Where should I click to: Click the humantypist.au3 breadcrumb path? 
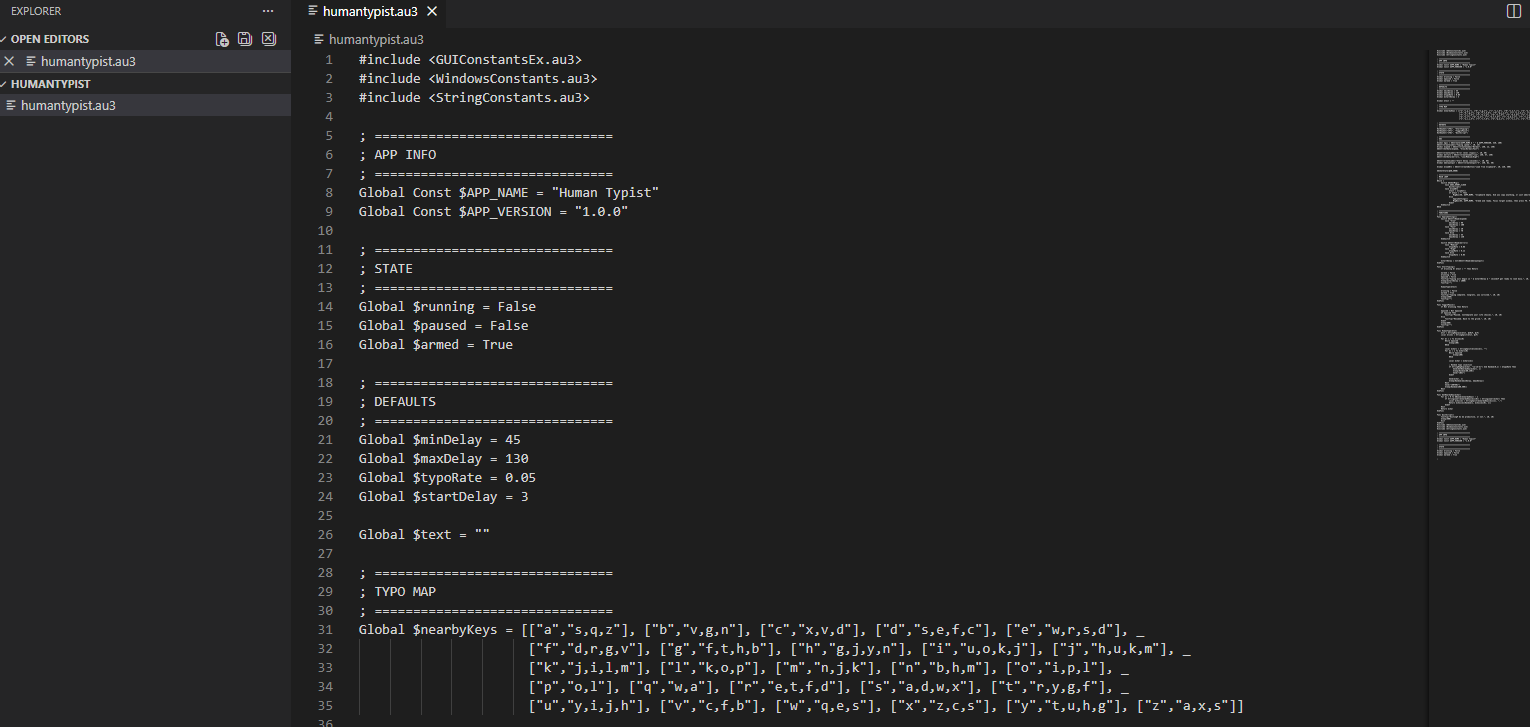376,40
